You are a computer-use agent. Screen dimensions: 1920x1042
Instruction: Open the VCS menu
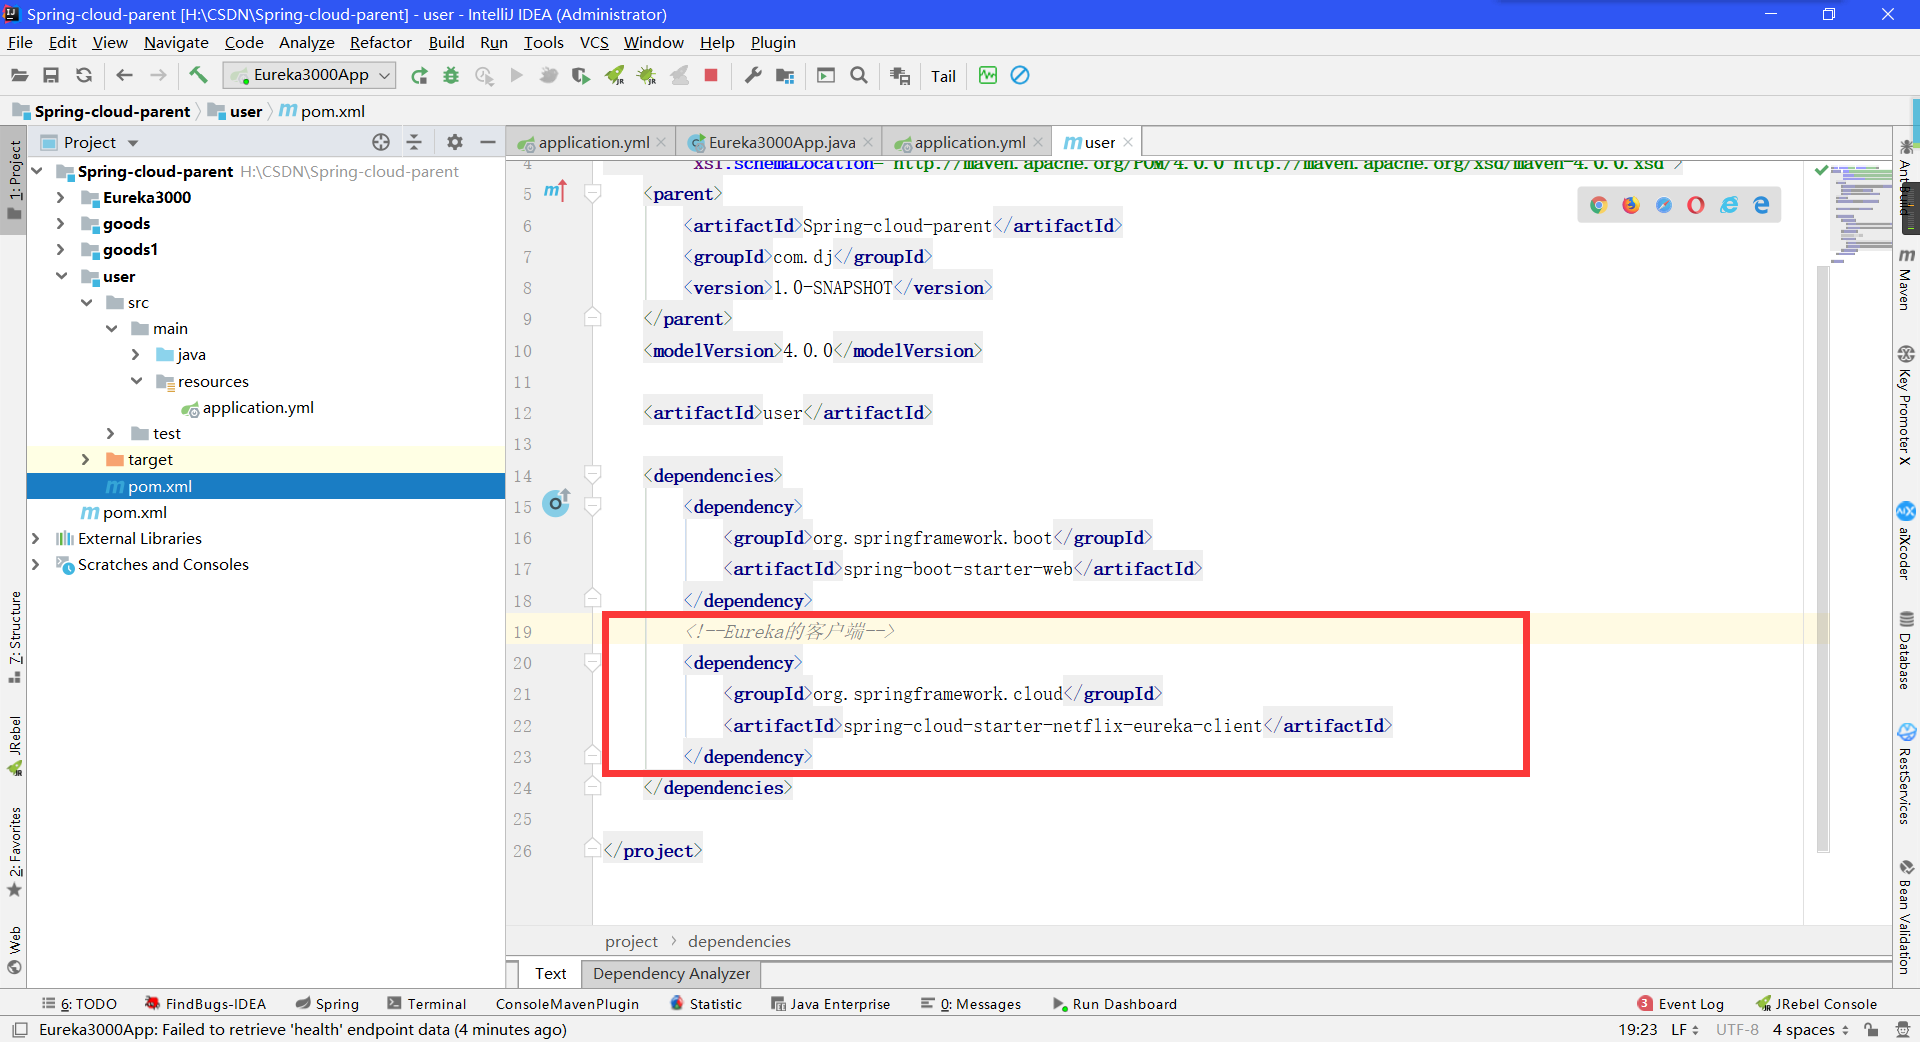coord(594,42)
